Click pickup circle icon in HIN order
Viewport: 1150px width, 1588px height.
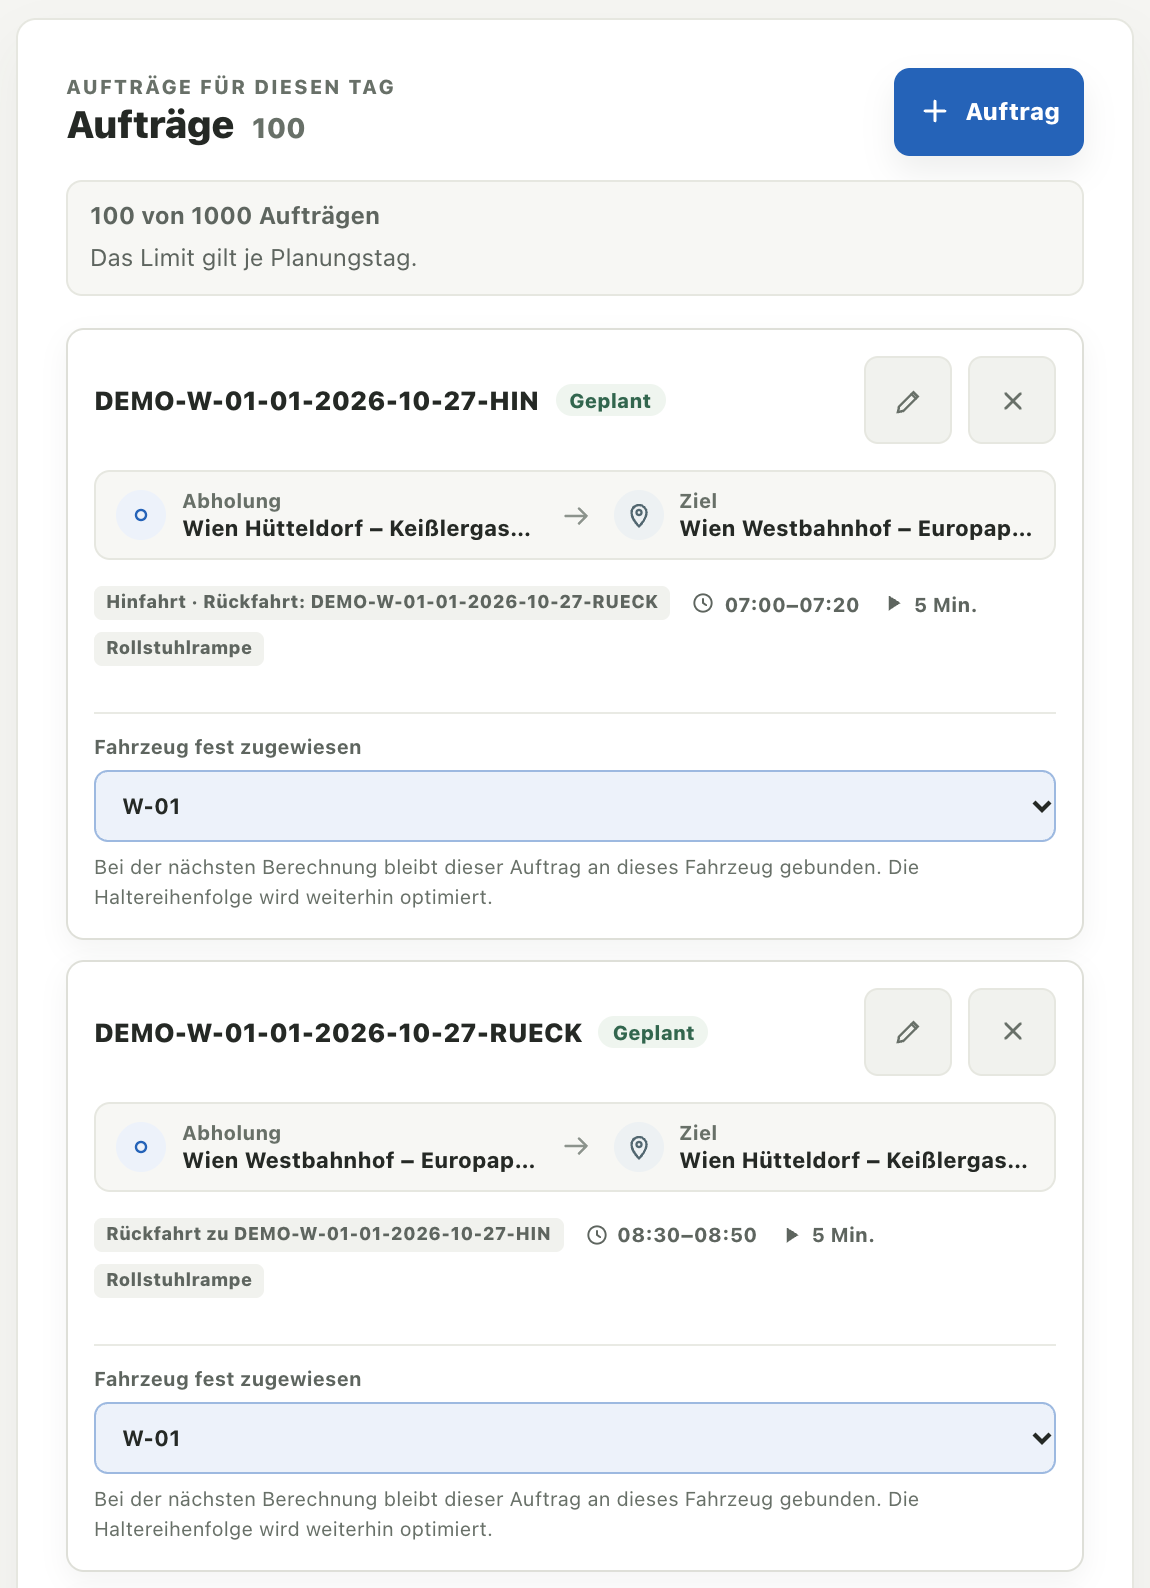tap(141, 515)
